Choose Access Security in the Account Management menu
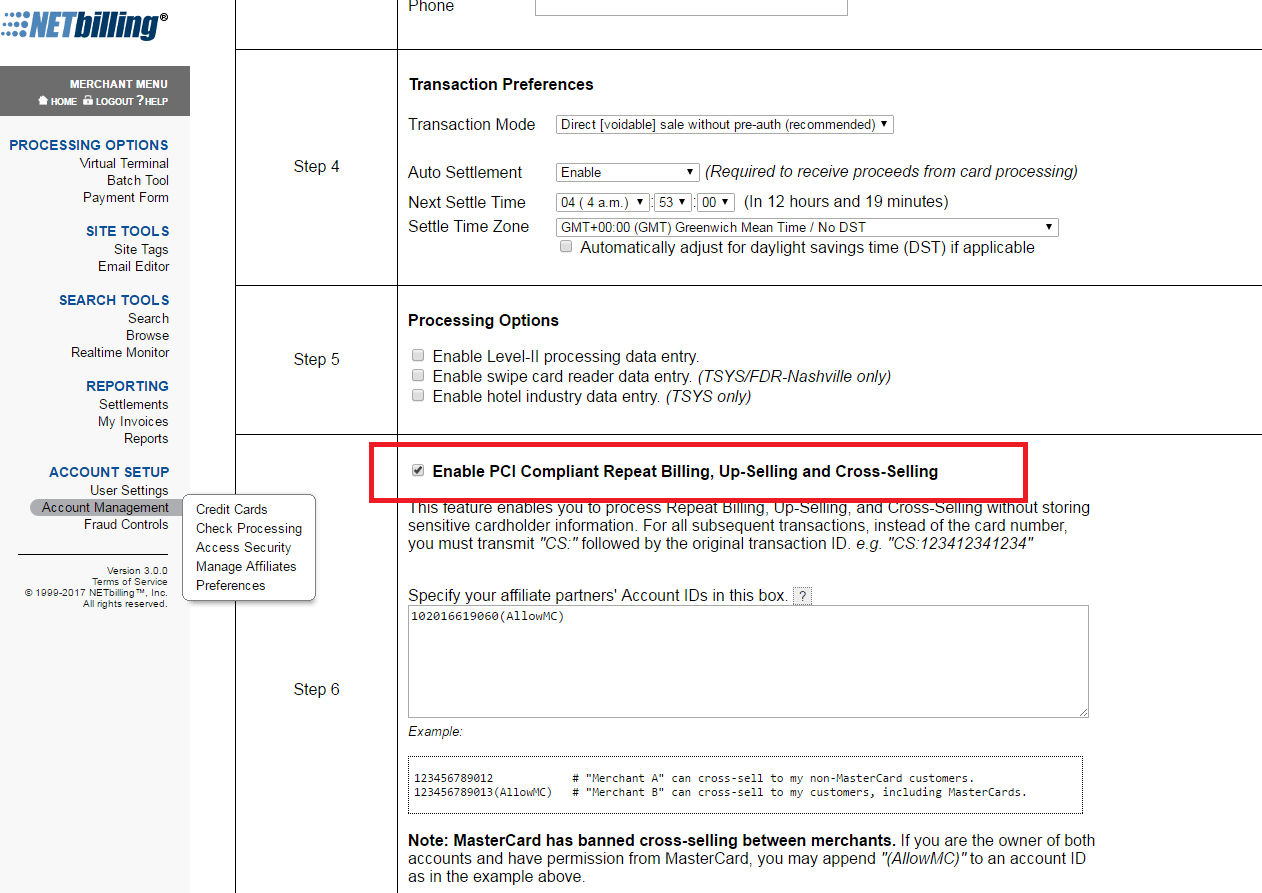The width and height of the screenshot is (1262, 893). pos(242,547)
